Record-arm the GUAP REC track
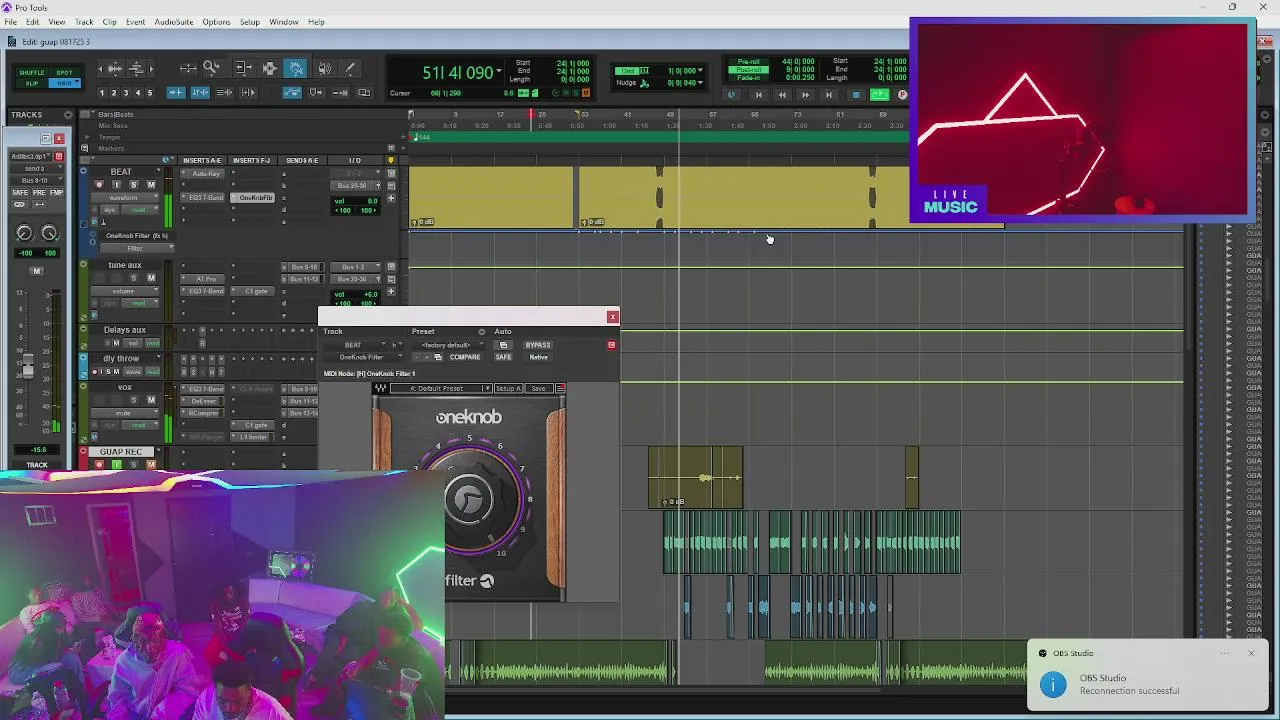This screenshot has width=1280, height=720. 98,465
